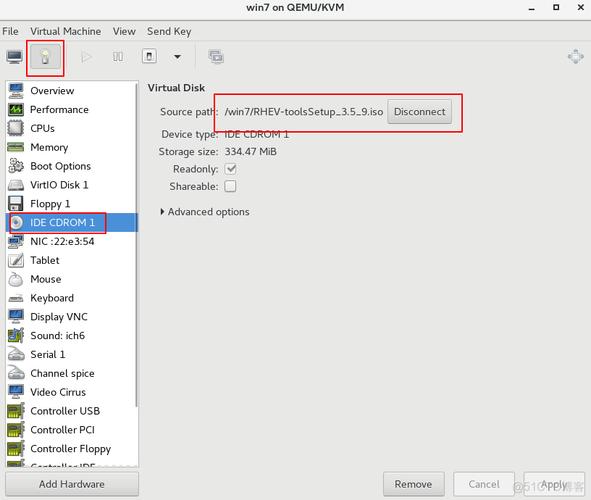Open the View menu
Image resolution: width=591 pixels, height=500 pixels.
[124, 31]
